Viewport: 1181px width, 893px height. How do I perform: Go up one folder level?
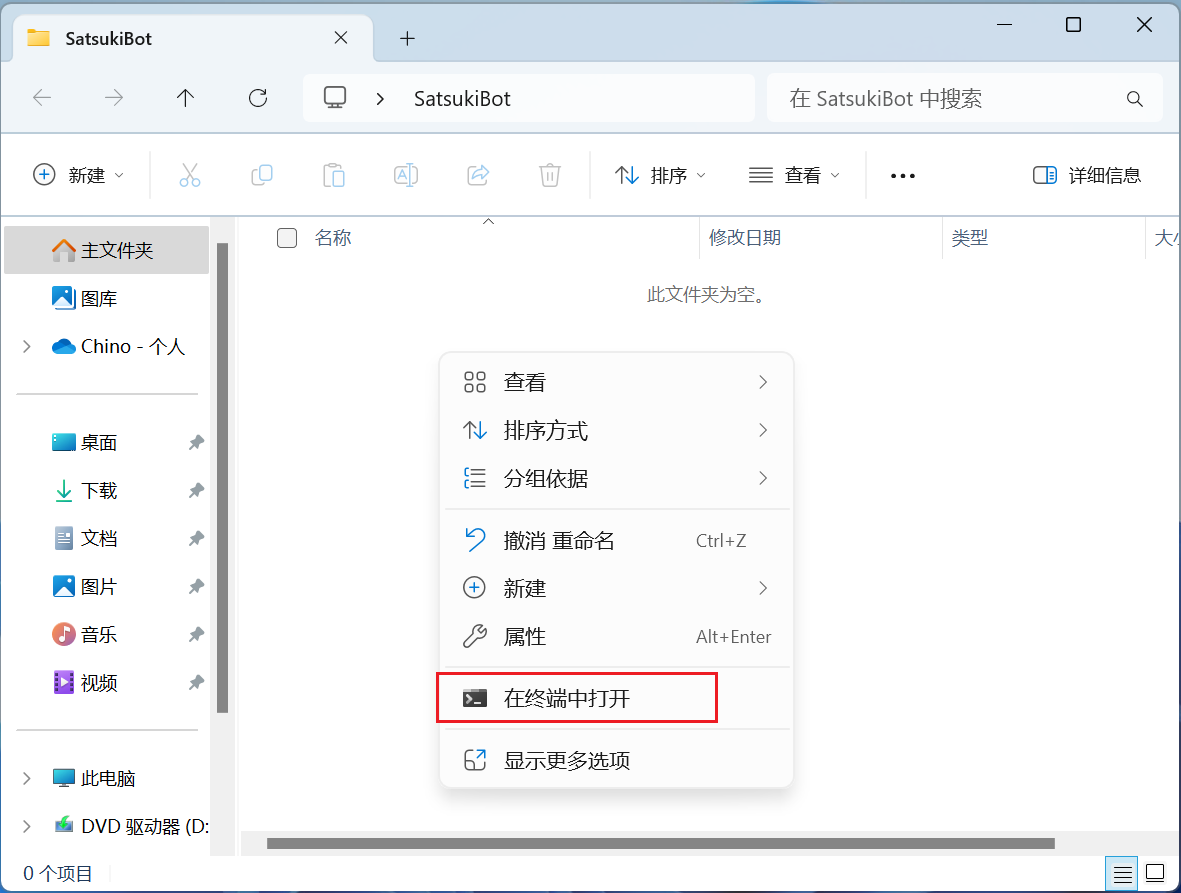(x=185, y=98)
